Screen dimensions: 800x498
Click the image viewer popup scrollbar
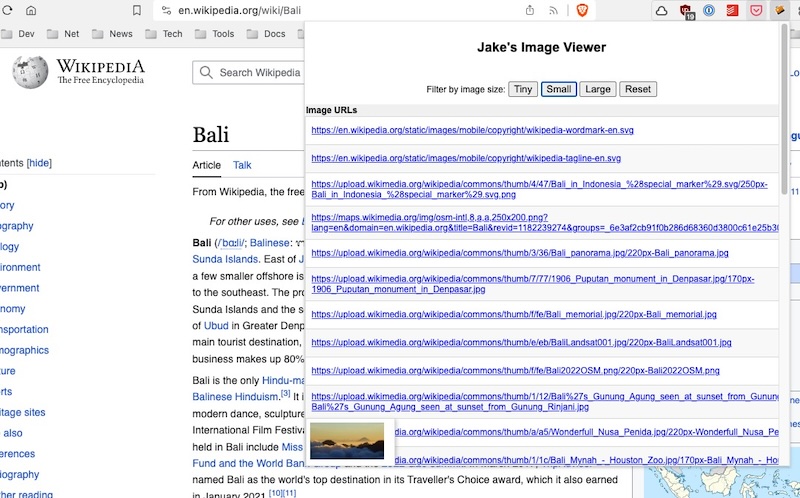click(x=784, y=108)
